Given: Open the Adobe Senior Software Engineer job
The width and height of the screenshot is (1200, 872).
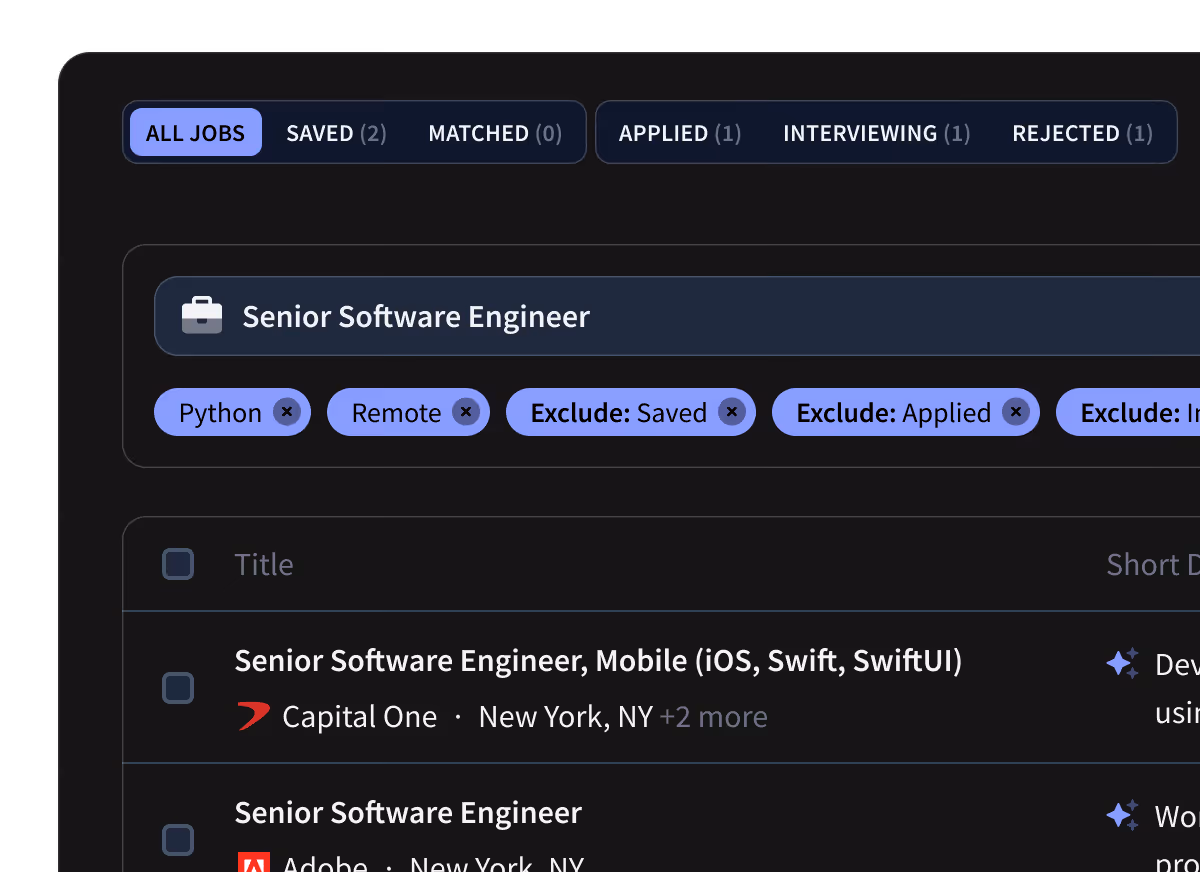Looking at the screenshot, I should click(408, 813).
